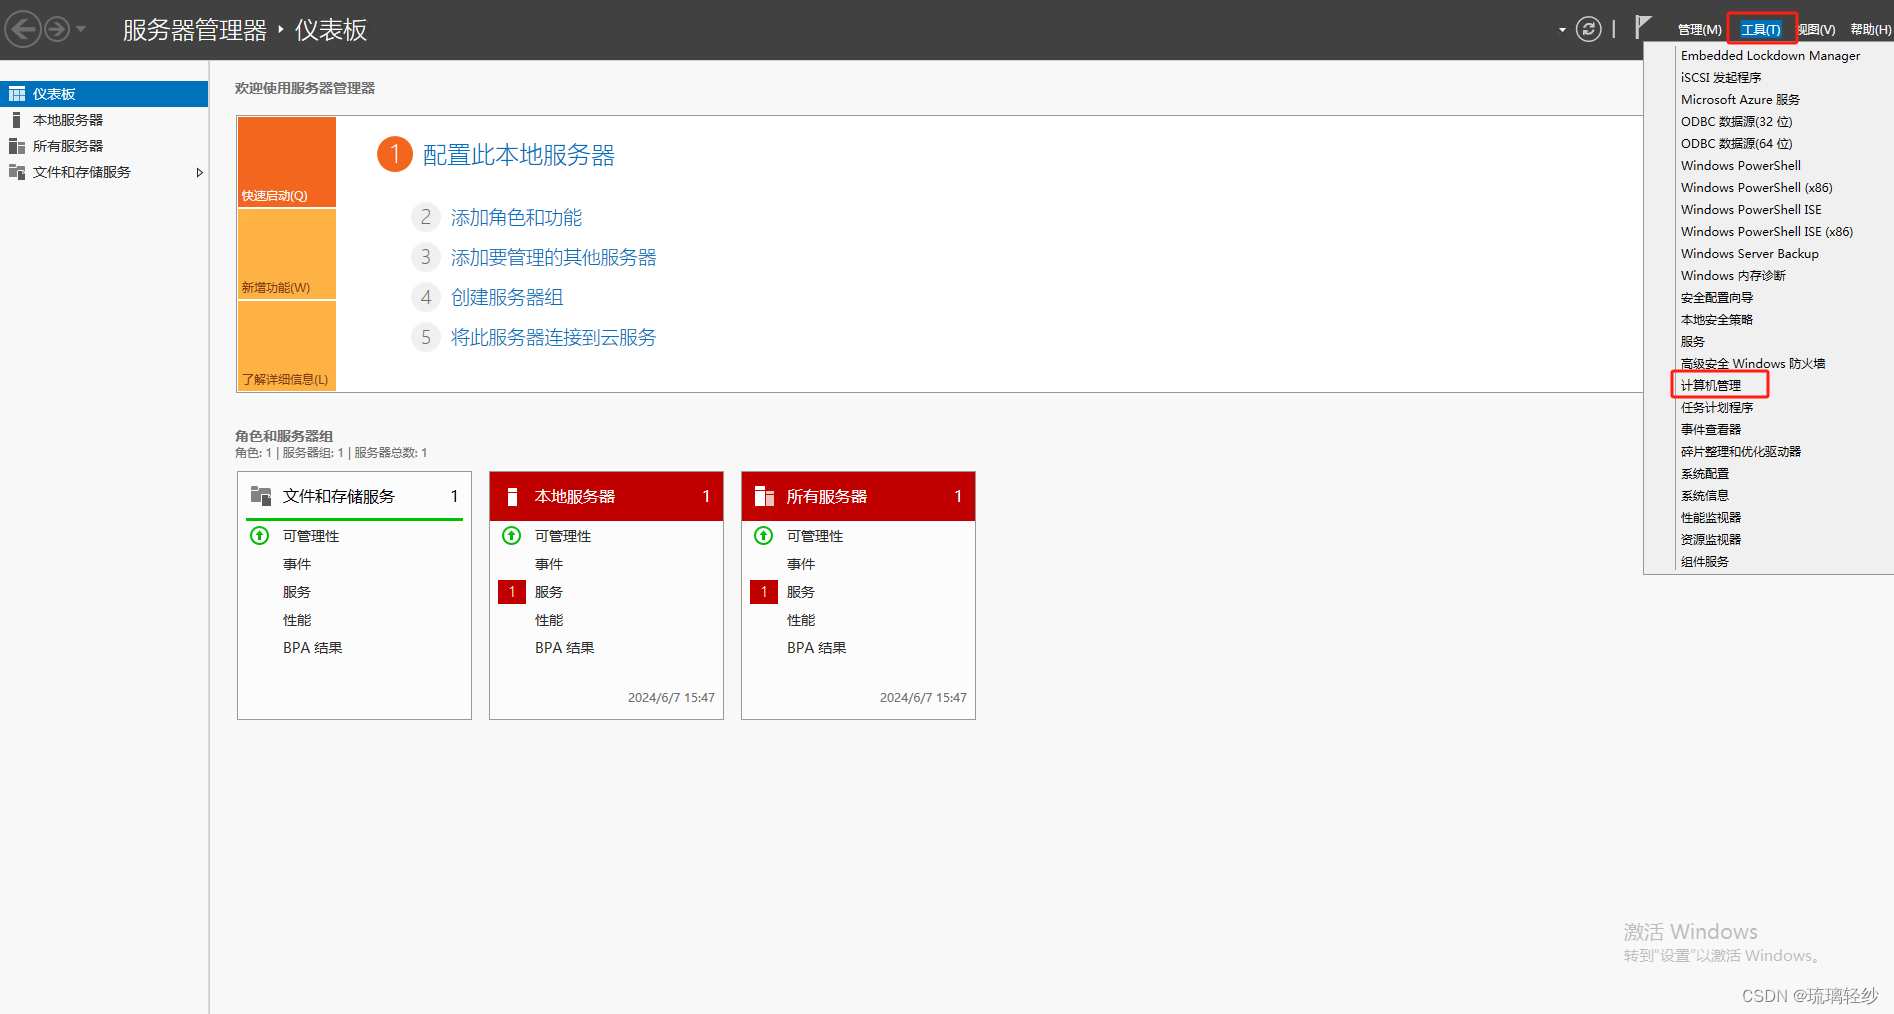Click the 文件和存储服务 sidebar icon

17,172
